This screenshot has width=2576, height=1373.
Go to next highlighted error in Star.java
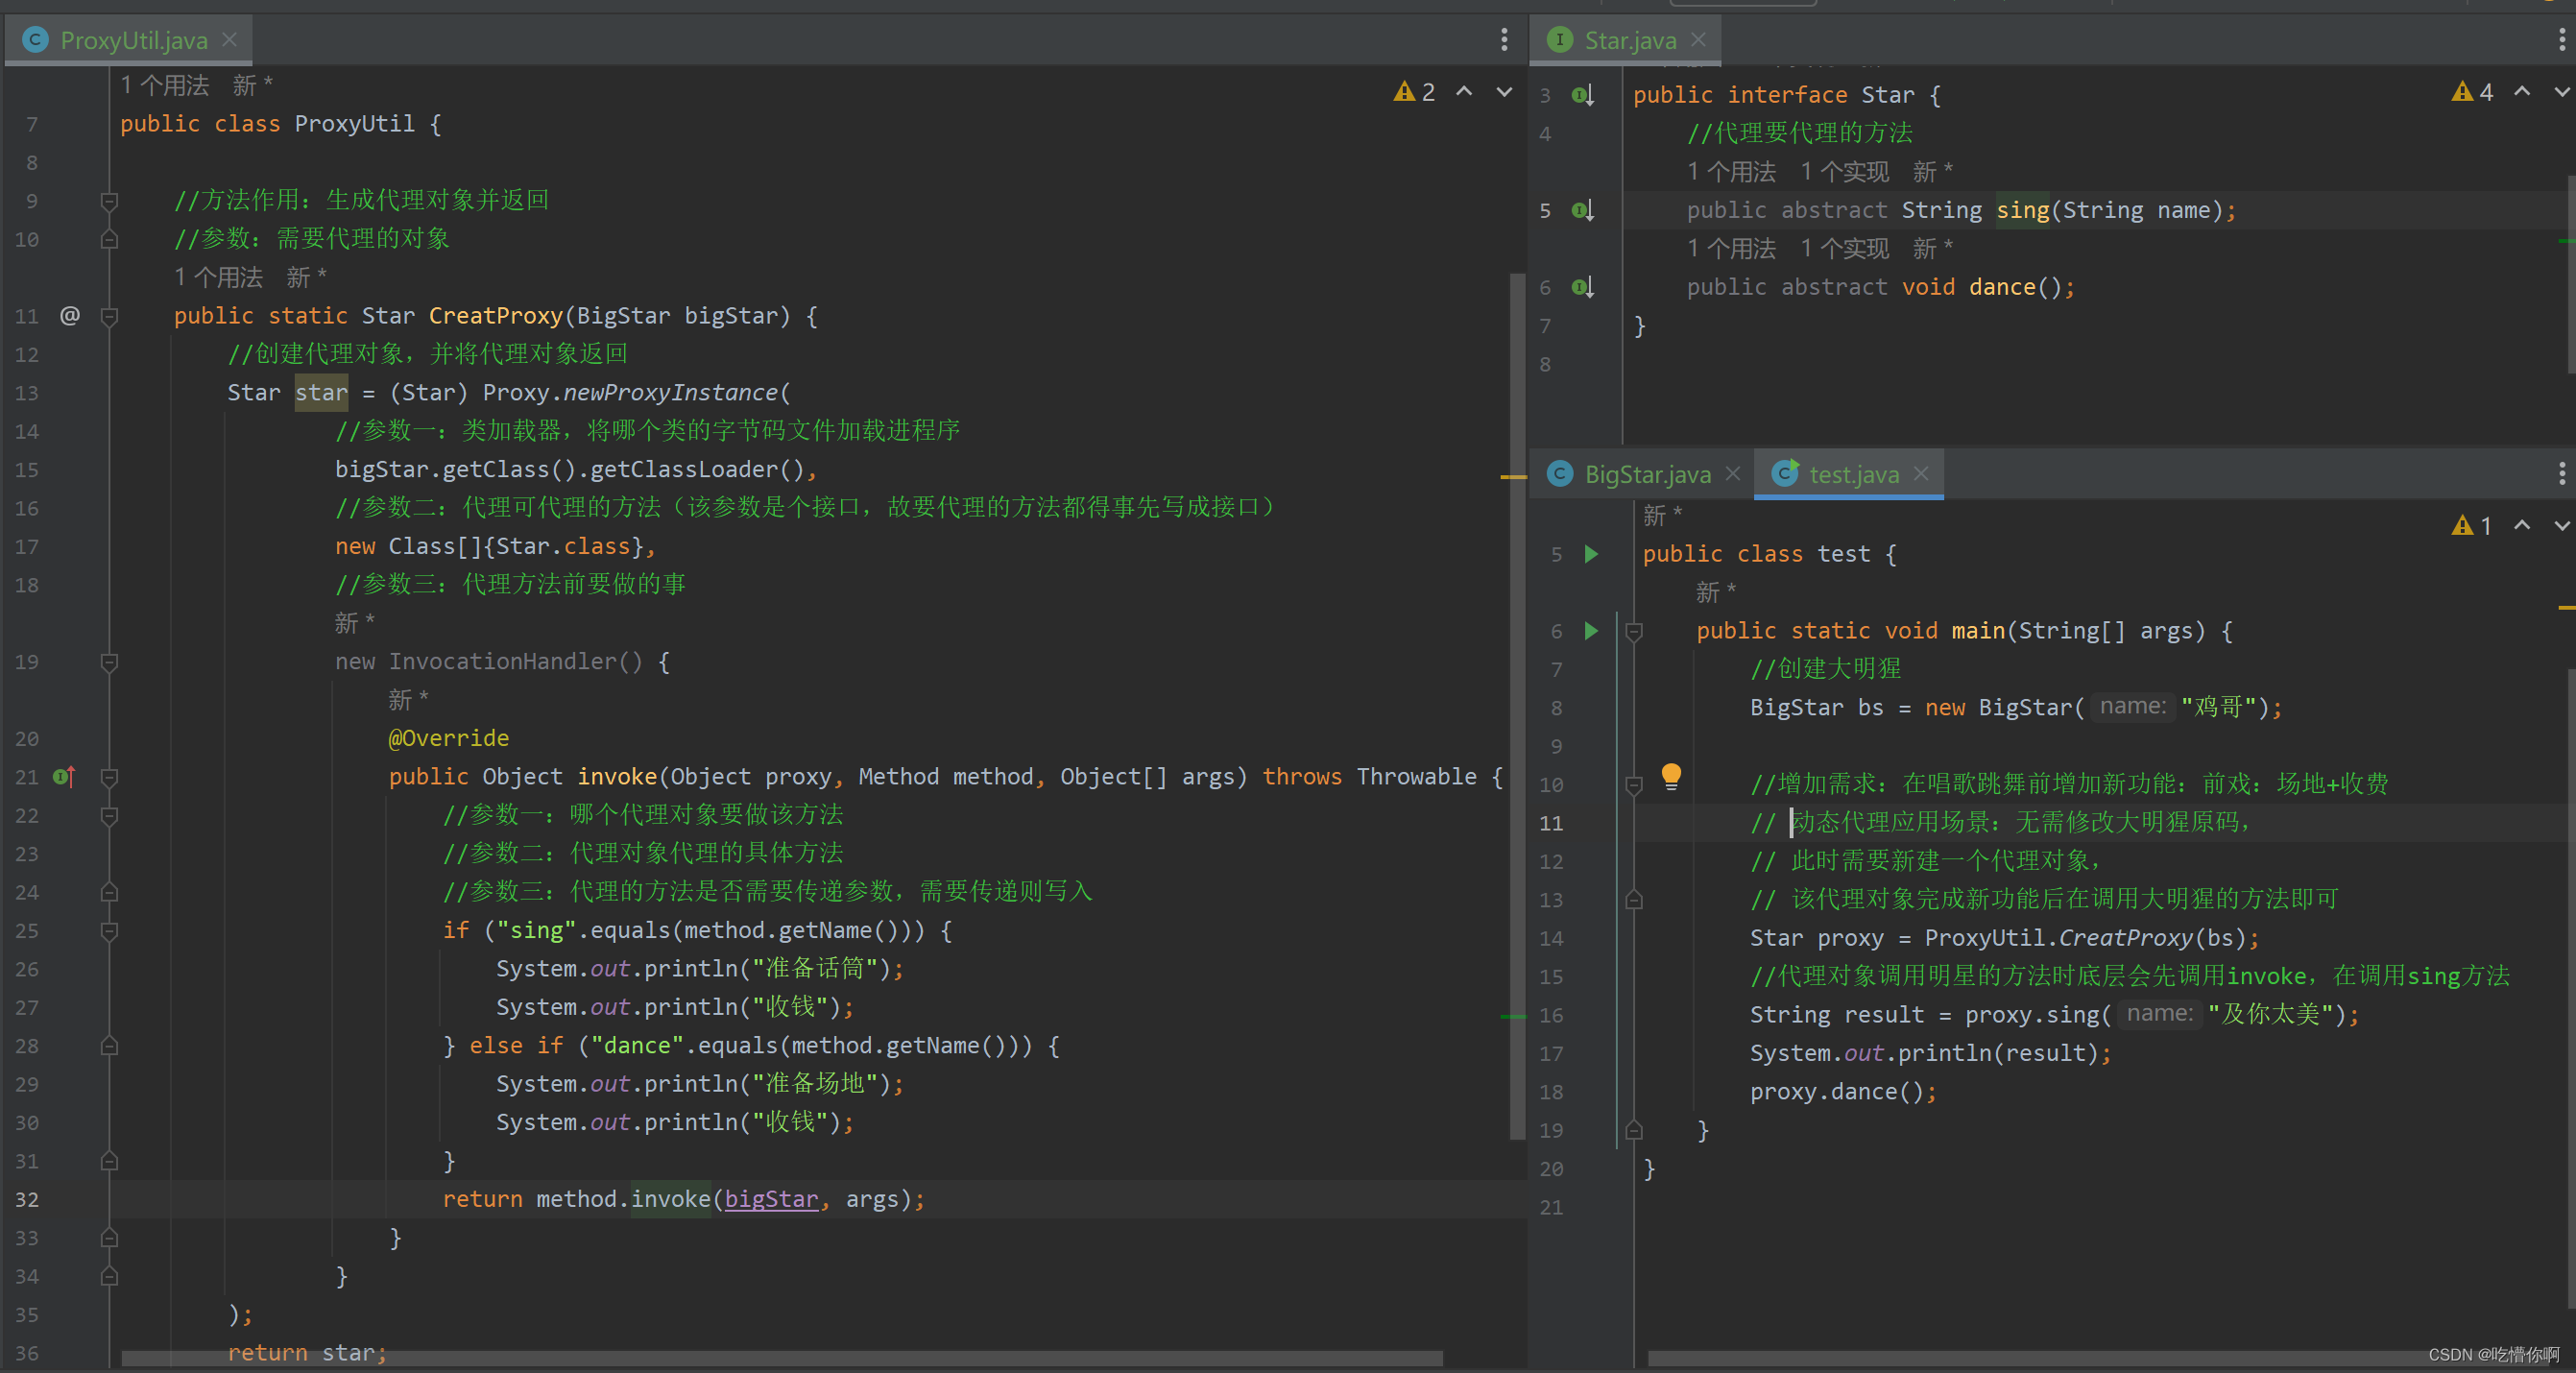[x=2562, y=92]
